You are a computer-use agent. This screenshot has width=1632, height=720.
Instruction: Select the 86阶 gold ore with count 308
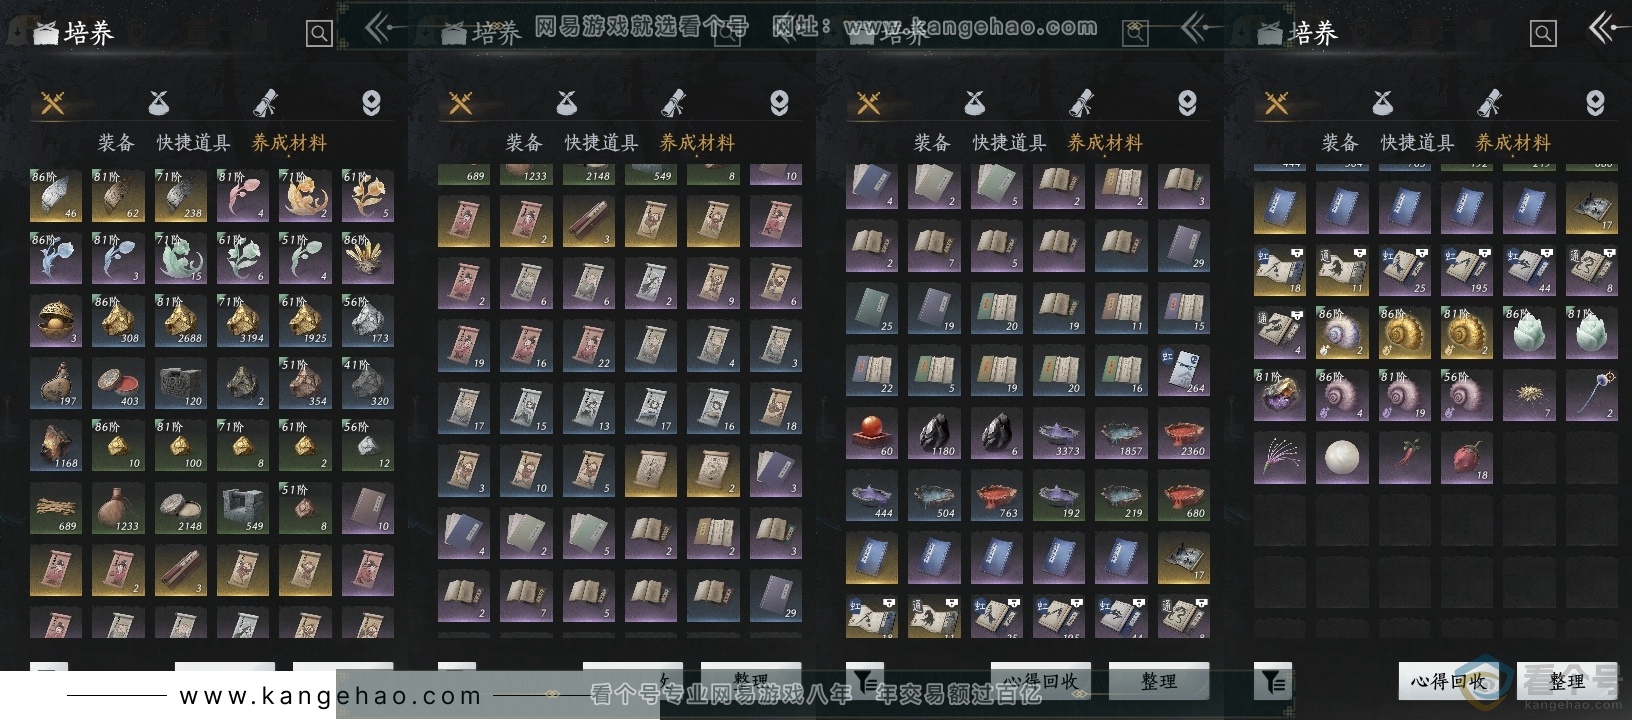click(x=118, y=320)
